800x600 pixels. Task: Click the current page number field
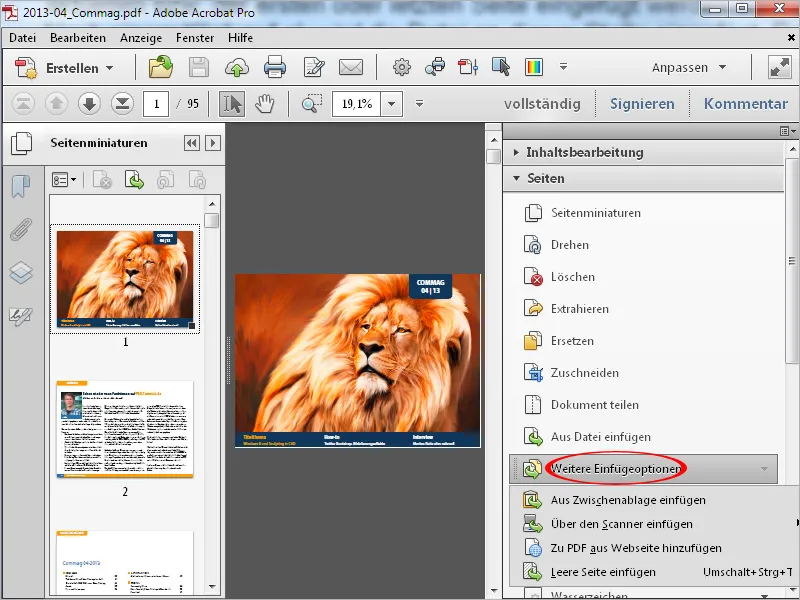click(x=156, y=104)
